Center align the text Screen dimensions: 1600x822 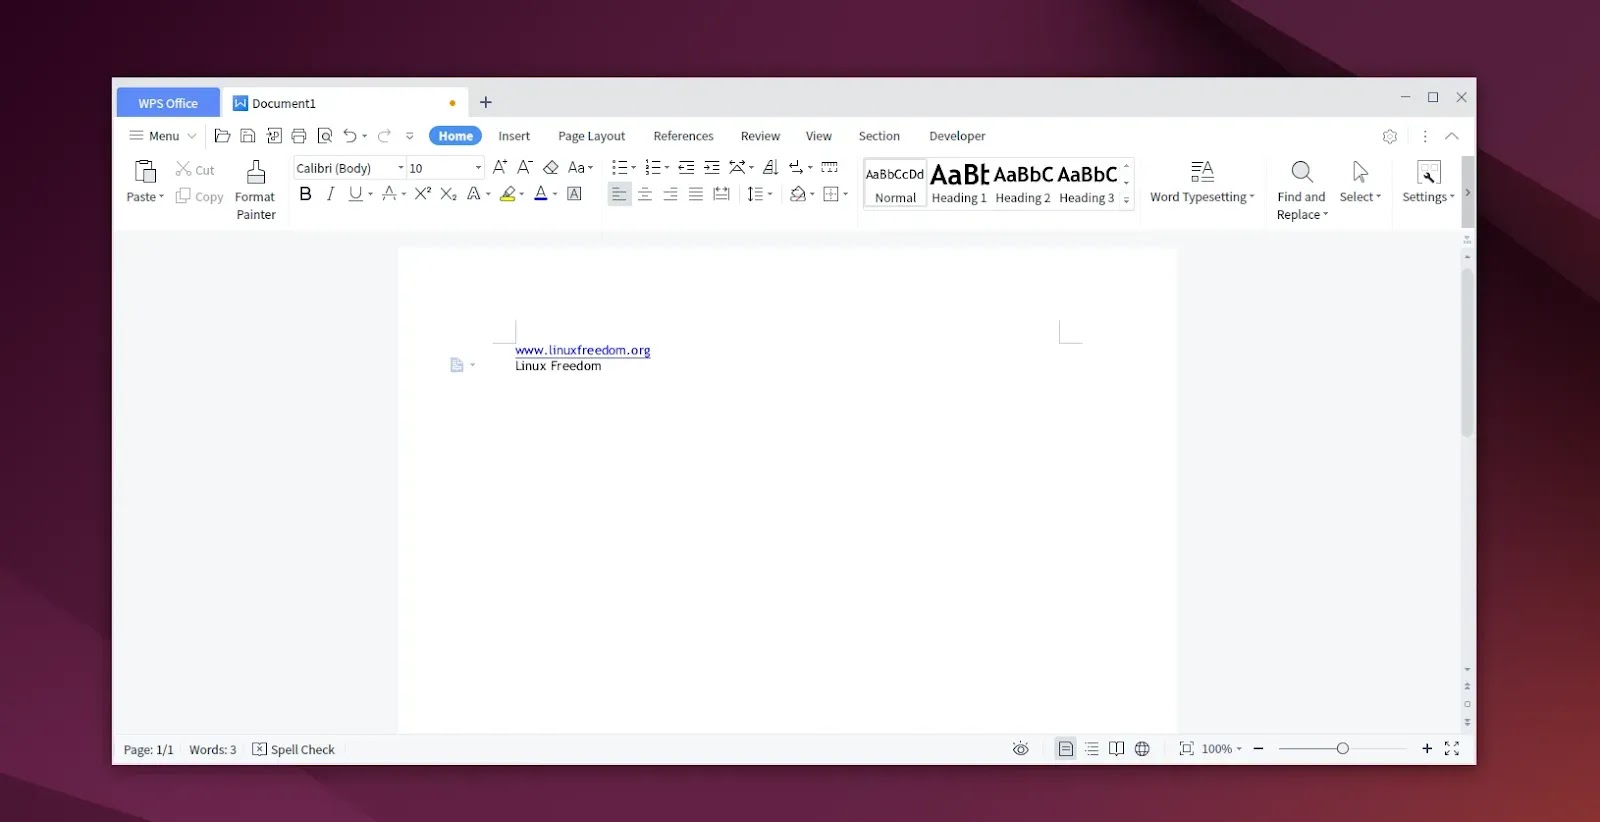[645, 194]
